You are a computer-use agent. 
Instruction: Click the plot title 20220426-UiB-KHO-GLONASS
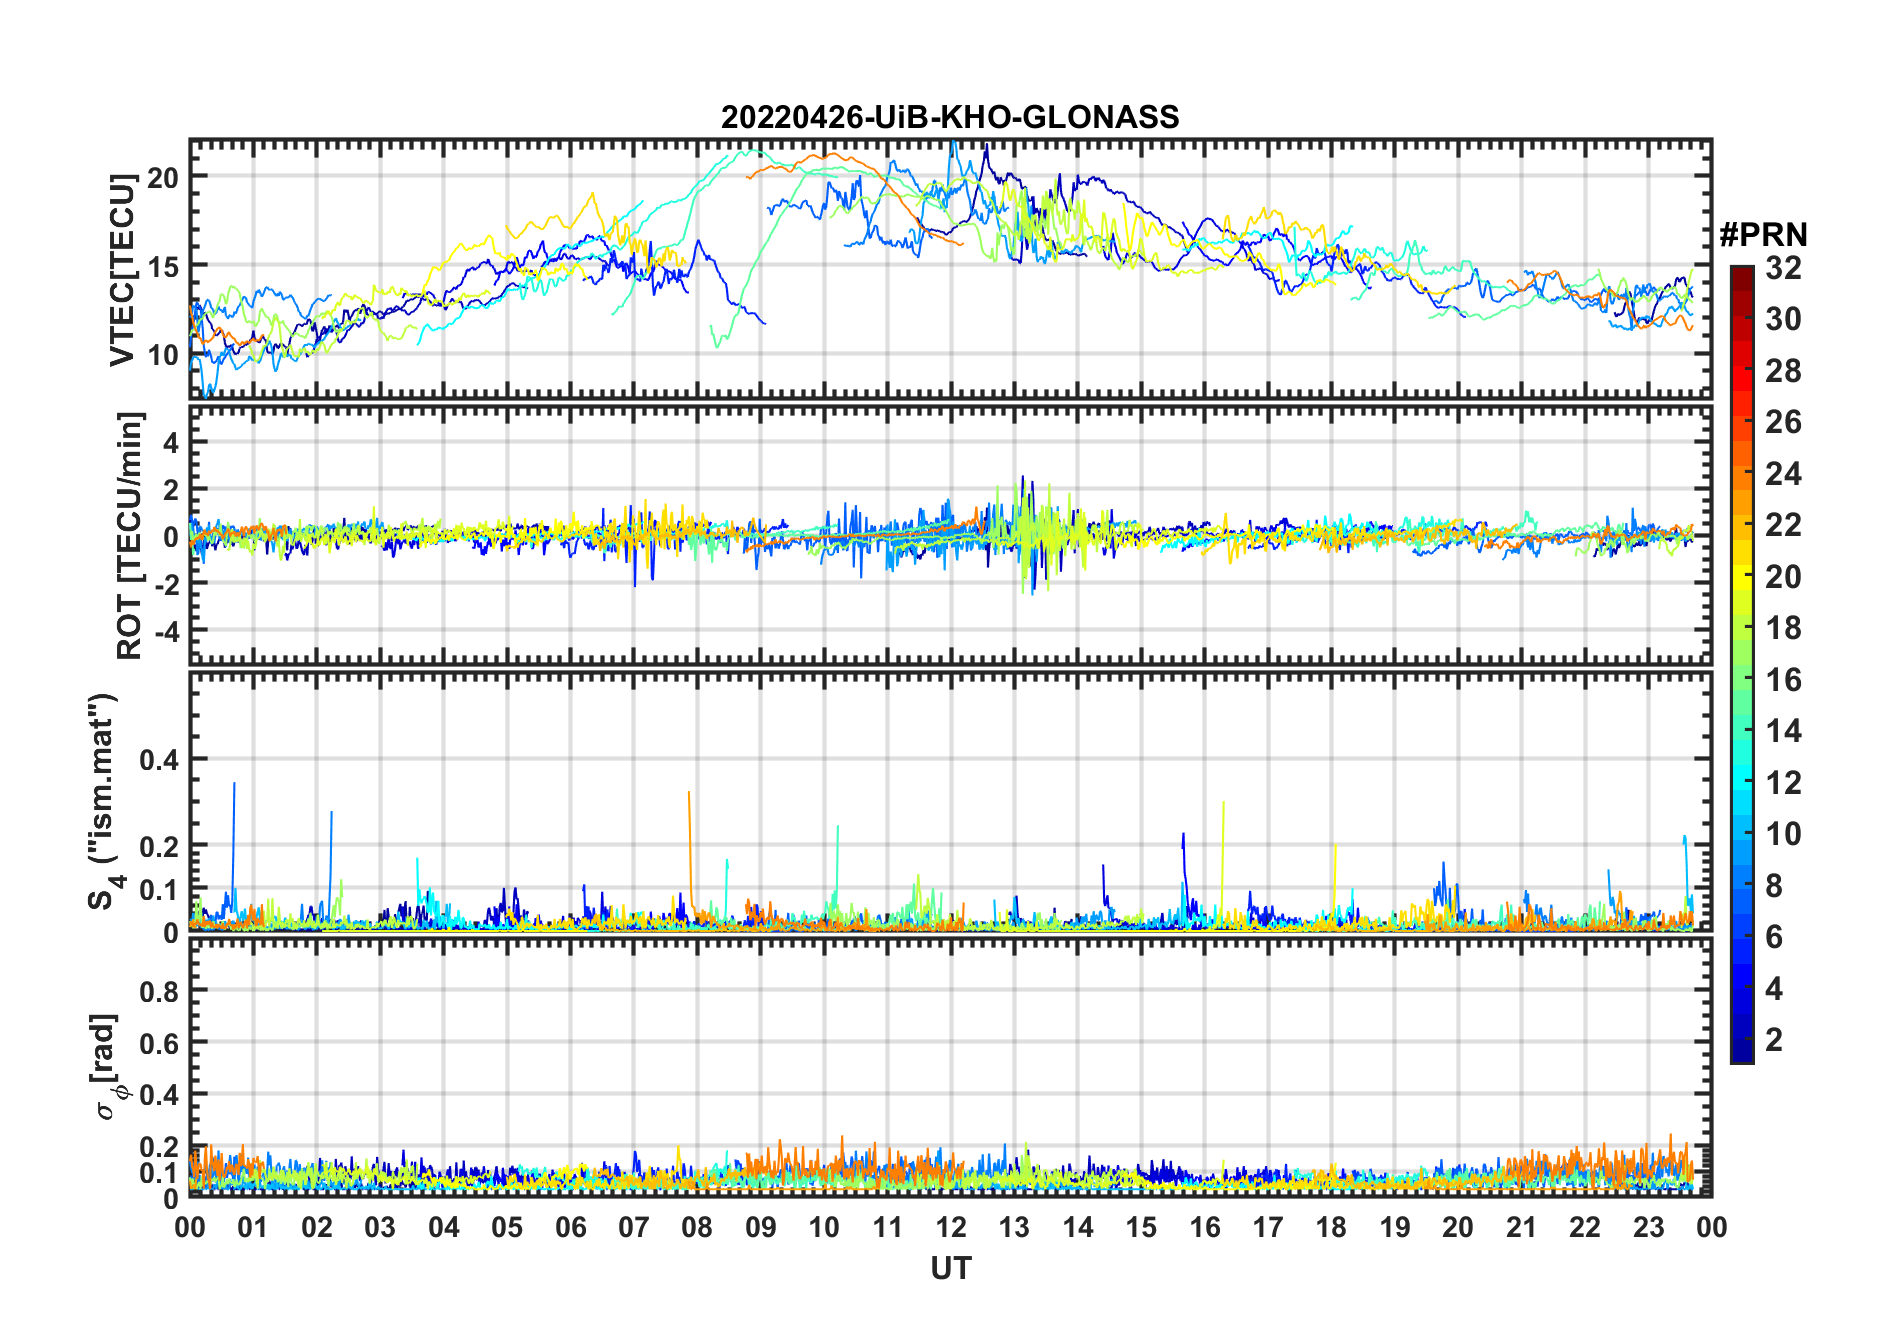(950, 117)
